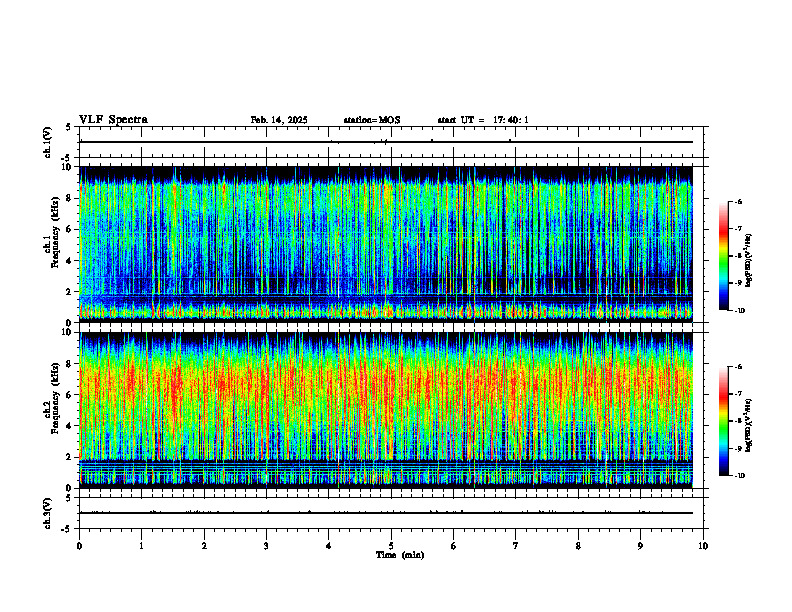The width and height of the screenshot is (792, 612).
Task: Click the 'station=MOS' label
Action: pyautogui.click(x=372, y=120)
